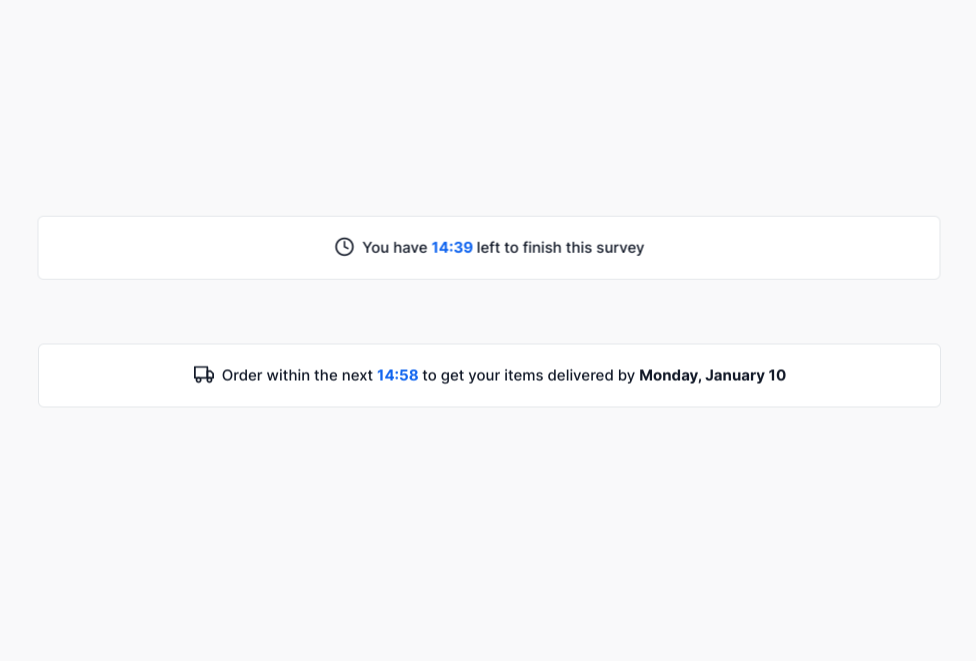Click the blue 14:39 survey countdown

[x=452, y=247]
